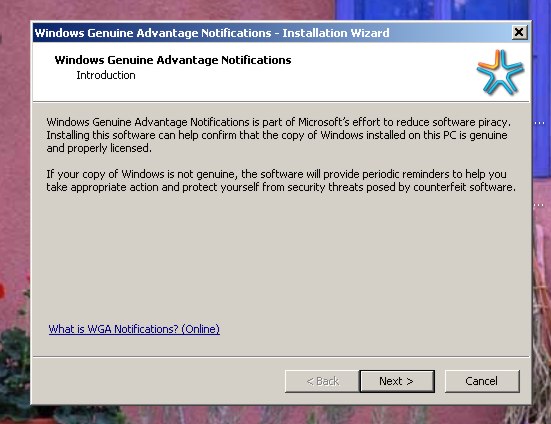Click the separator line above the wizard buttons

(x=281, y=357)
